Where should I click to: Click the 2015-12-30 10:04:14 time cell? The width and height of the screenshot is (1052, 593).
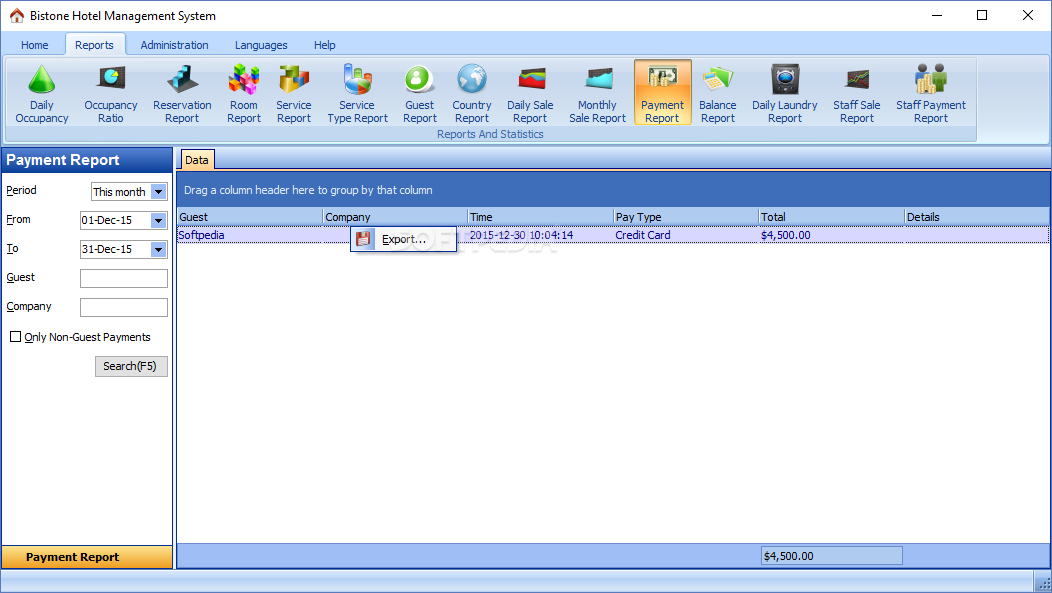541,235
